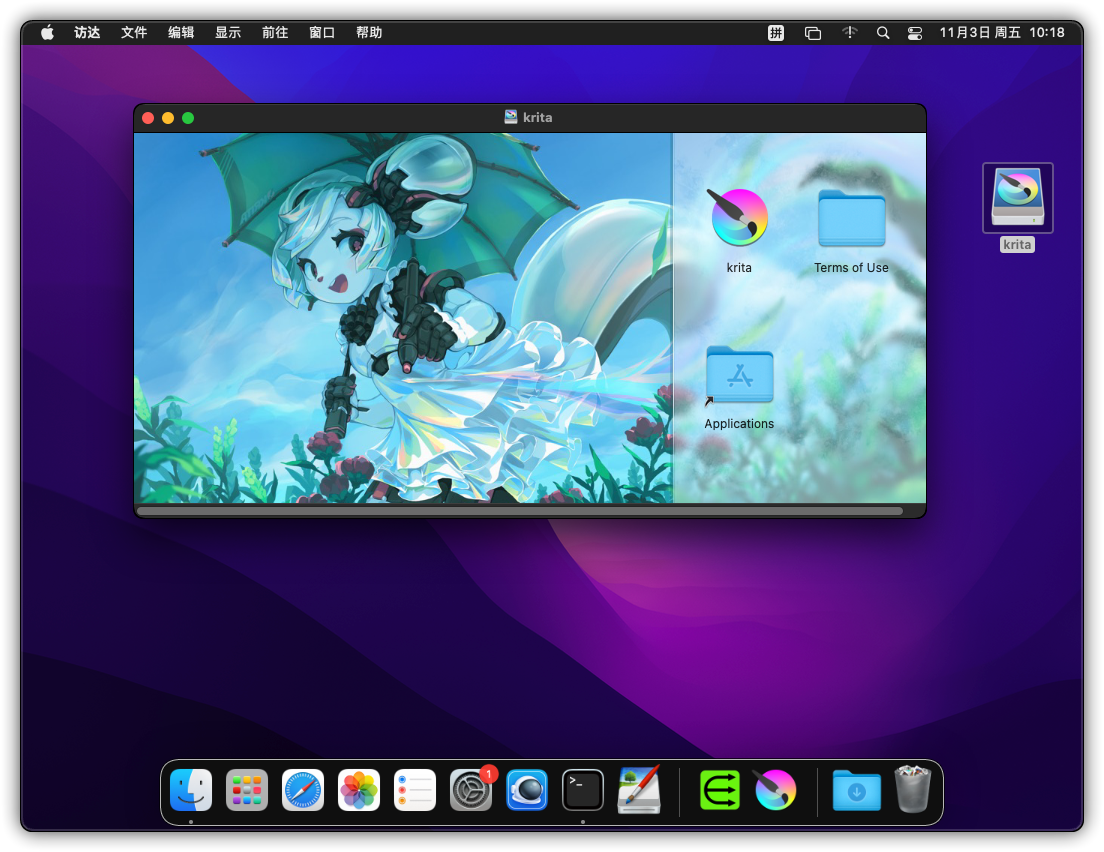Open the blue astronaut app in the Dock
Image resolution: width=1104 pixels, height=852 pixels.
pyautogui.click(x=527, y=790)
